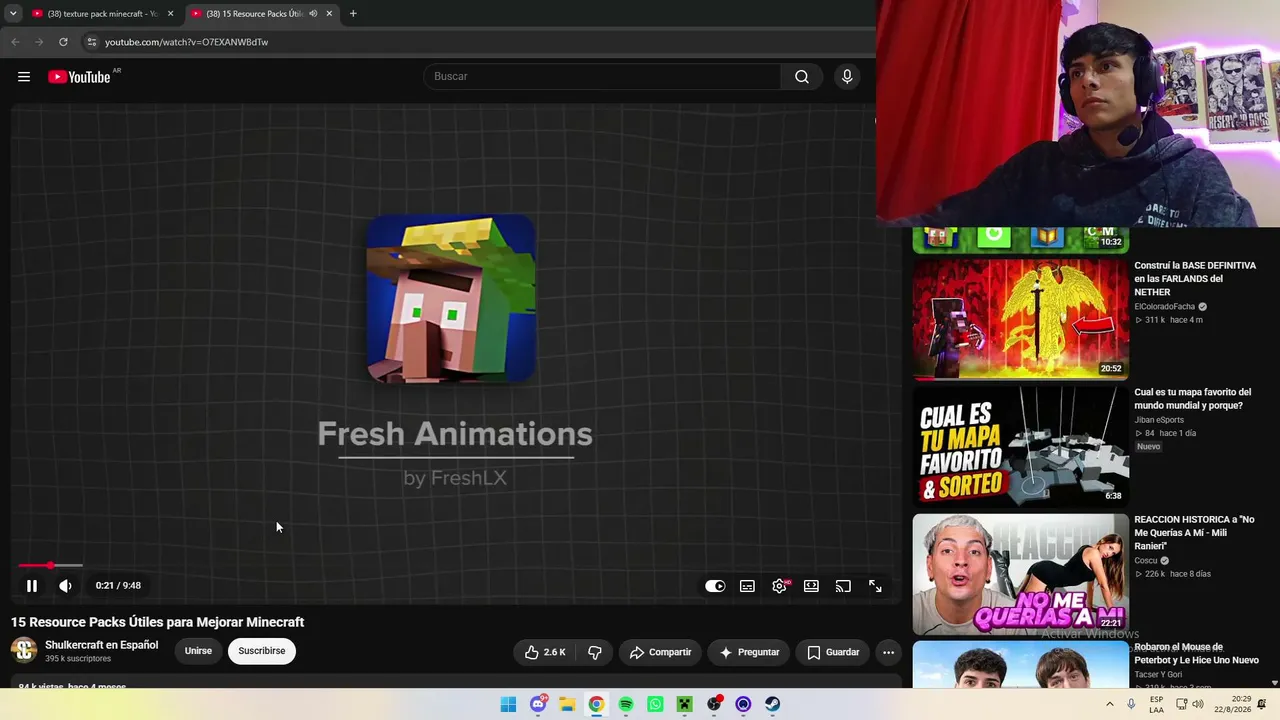Viewport: 1280px width, 720px height.
Task: Enter full screen mode
Action: tap(875, 586)
